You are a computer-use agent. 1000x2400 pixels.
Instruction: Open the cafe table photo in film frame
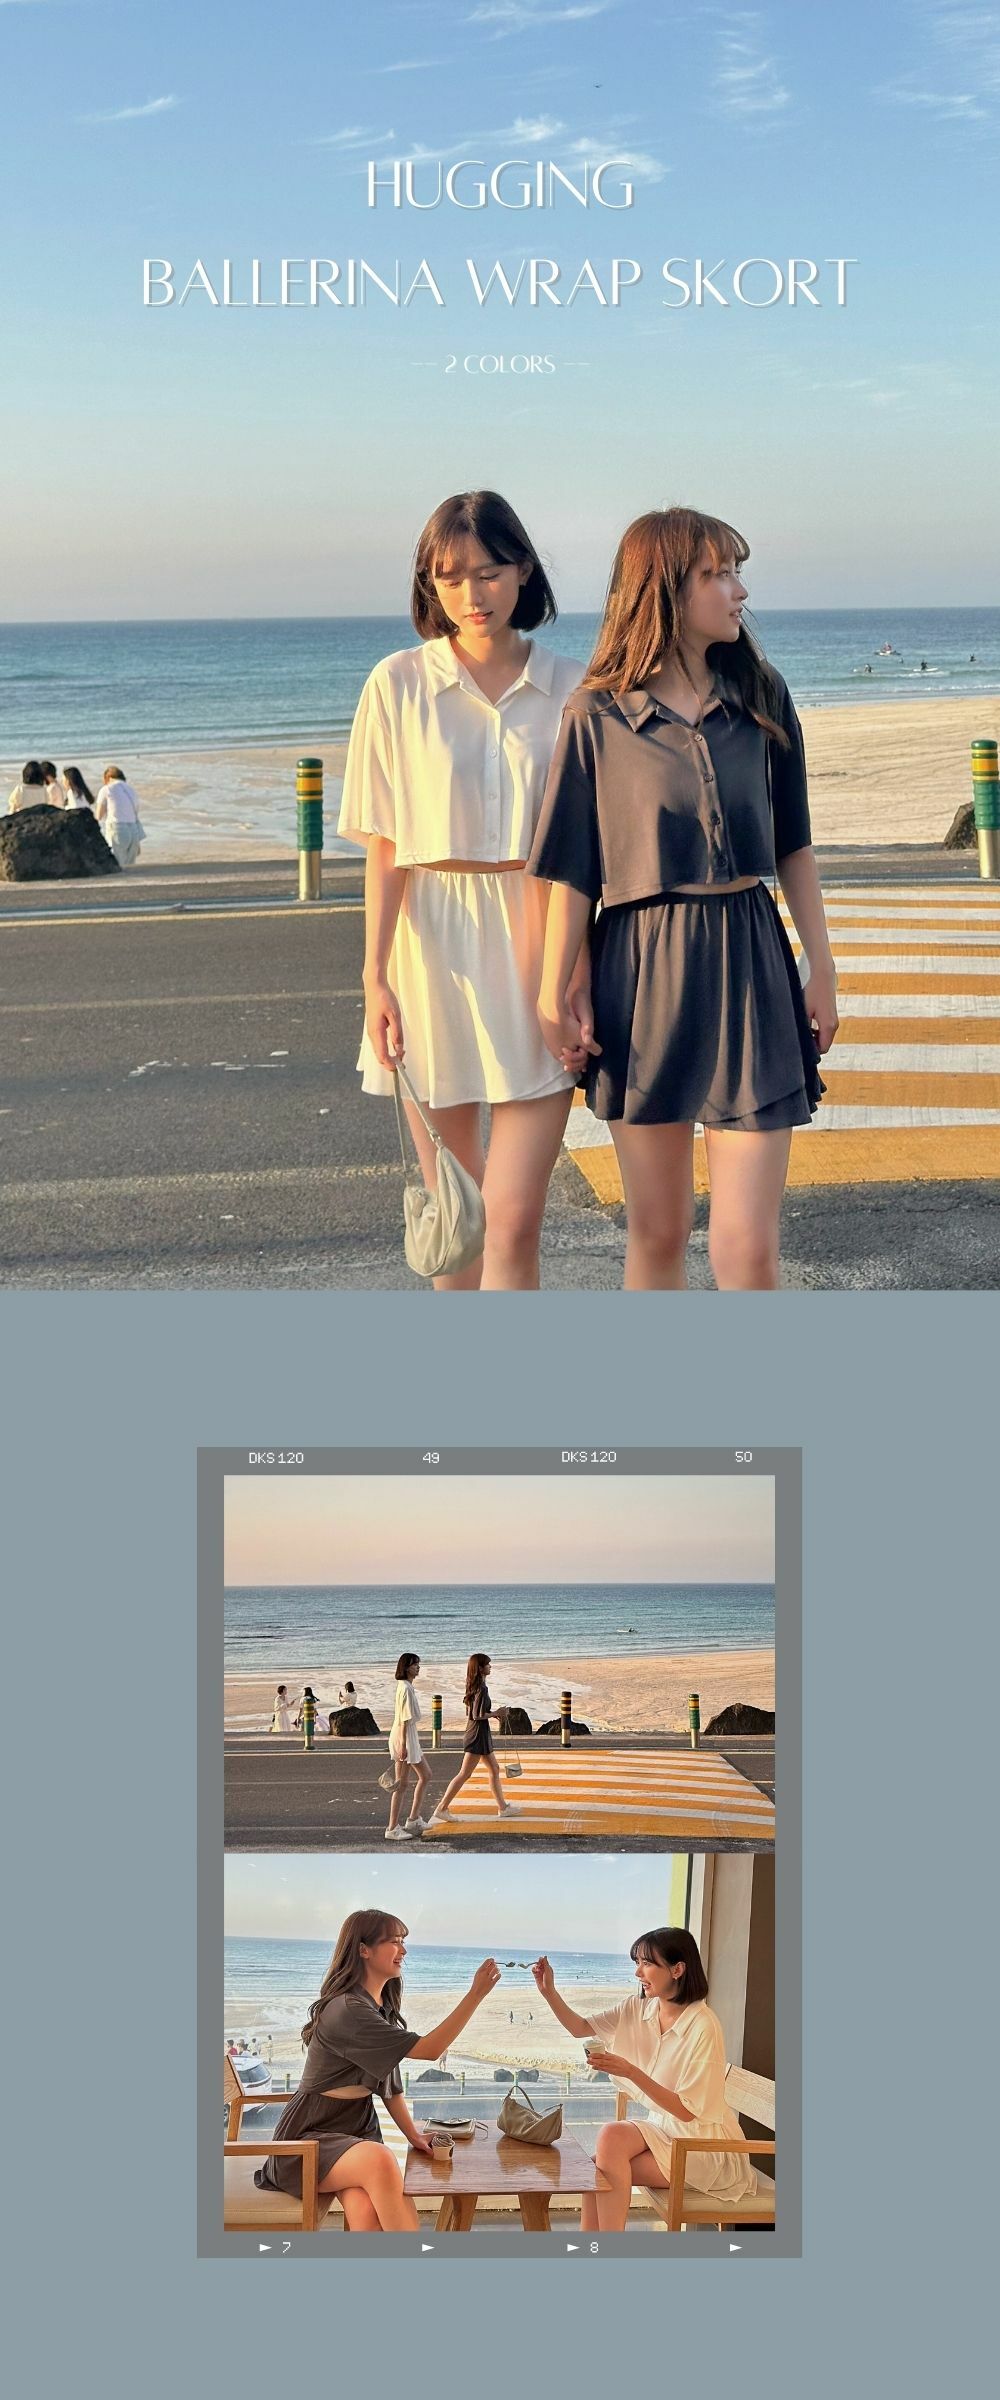tap(499, 2041)
